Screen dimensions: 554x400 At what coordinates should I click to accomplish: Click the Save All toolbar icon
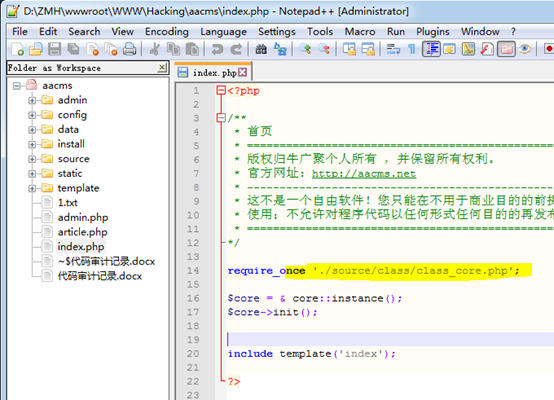(x=73, y=49)
